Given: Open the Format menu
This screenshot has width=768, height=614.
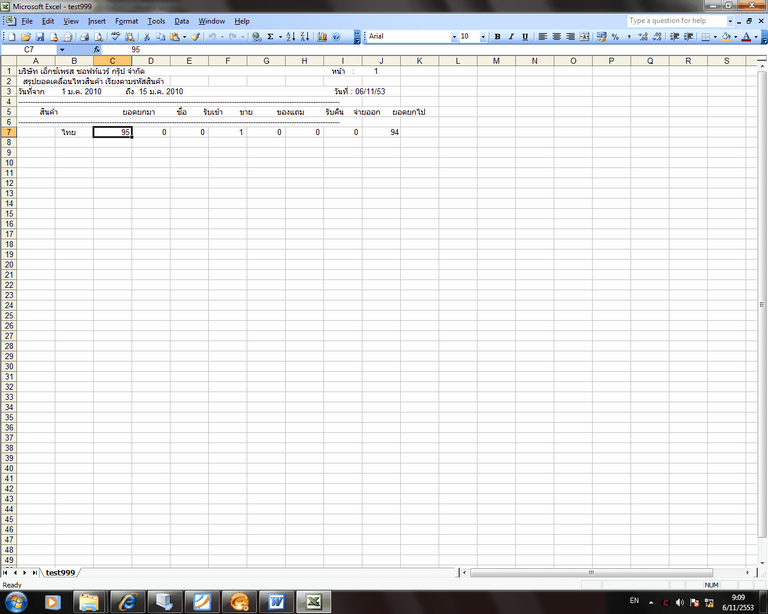Looking at the screenshot, I should click(126, 21).
